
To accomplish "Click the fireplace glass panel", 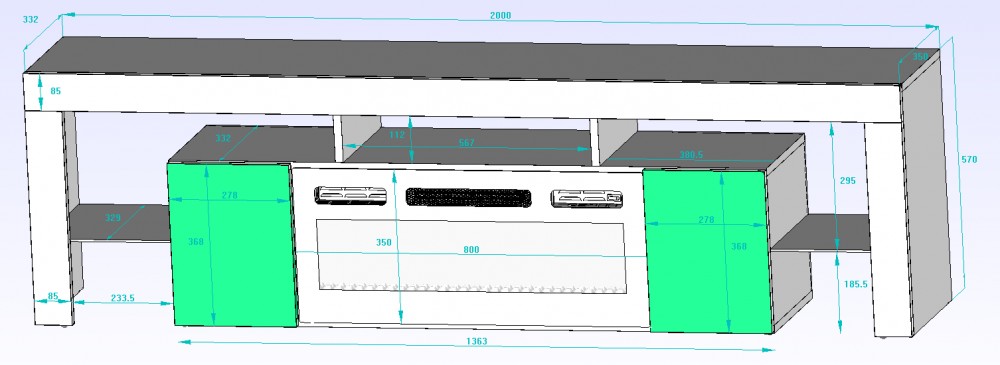I will click(x=471, y=257).
